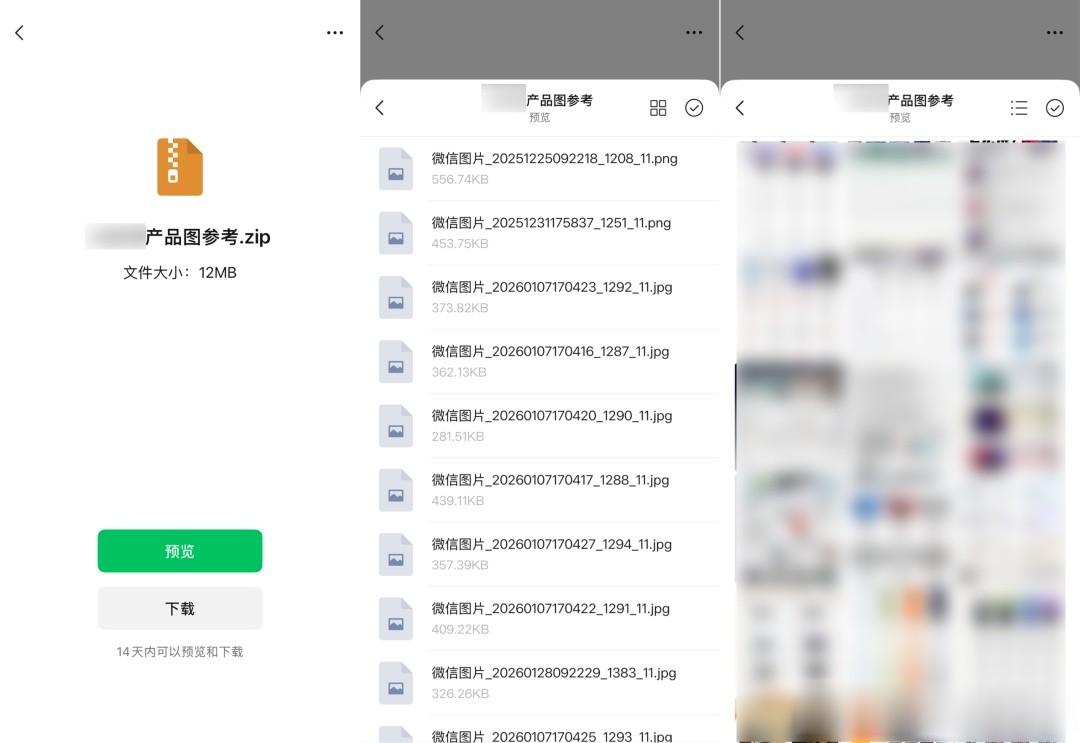
Task: Open file 微信图片_20260107170416_1287_11.jpg
Action: point(540,362)
